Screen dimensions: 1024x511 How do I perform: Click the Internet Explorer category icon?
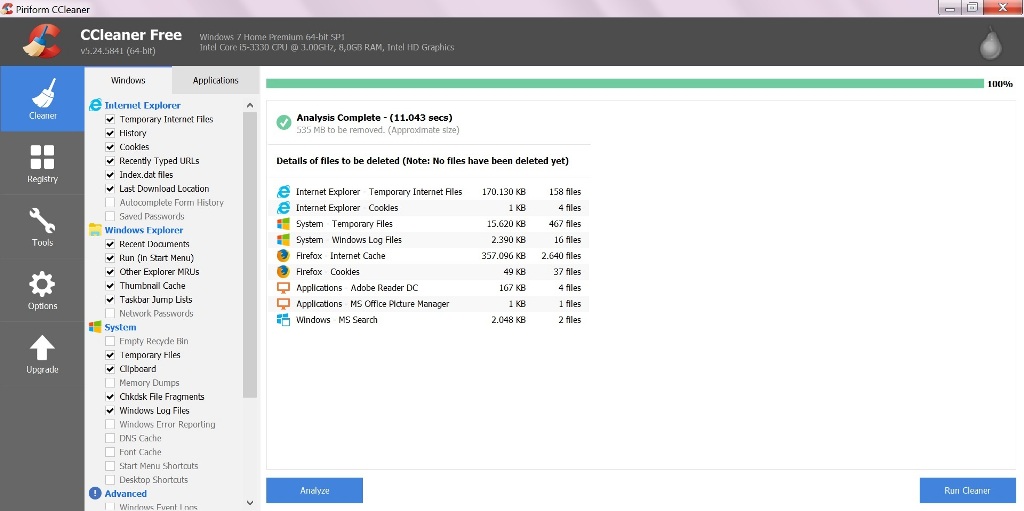[x=95, y=105]
